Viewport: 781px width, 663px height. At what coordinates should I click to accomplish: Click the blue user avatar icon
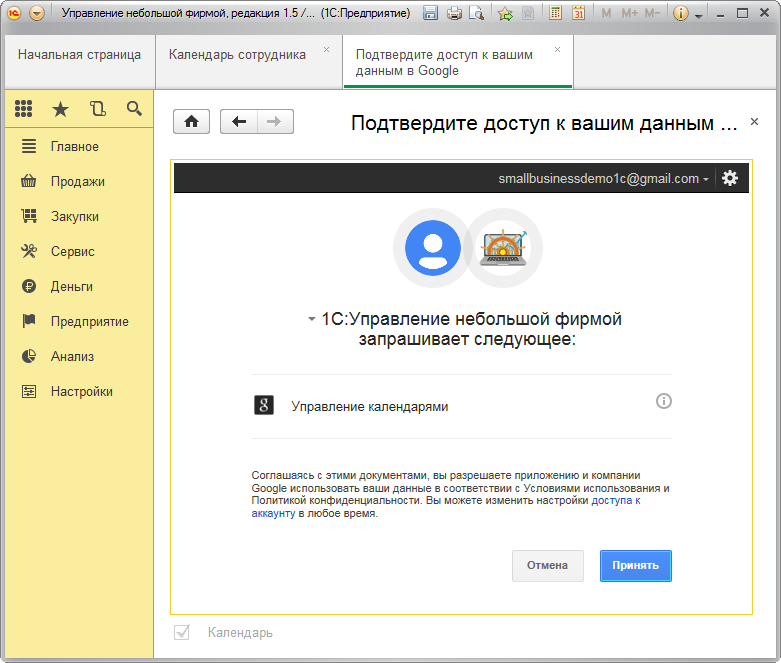432,248
